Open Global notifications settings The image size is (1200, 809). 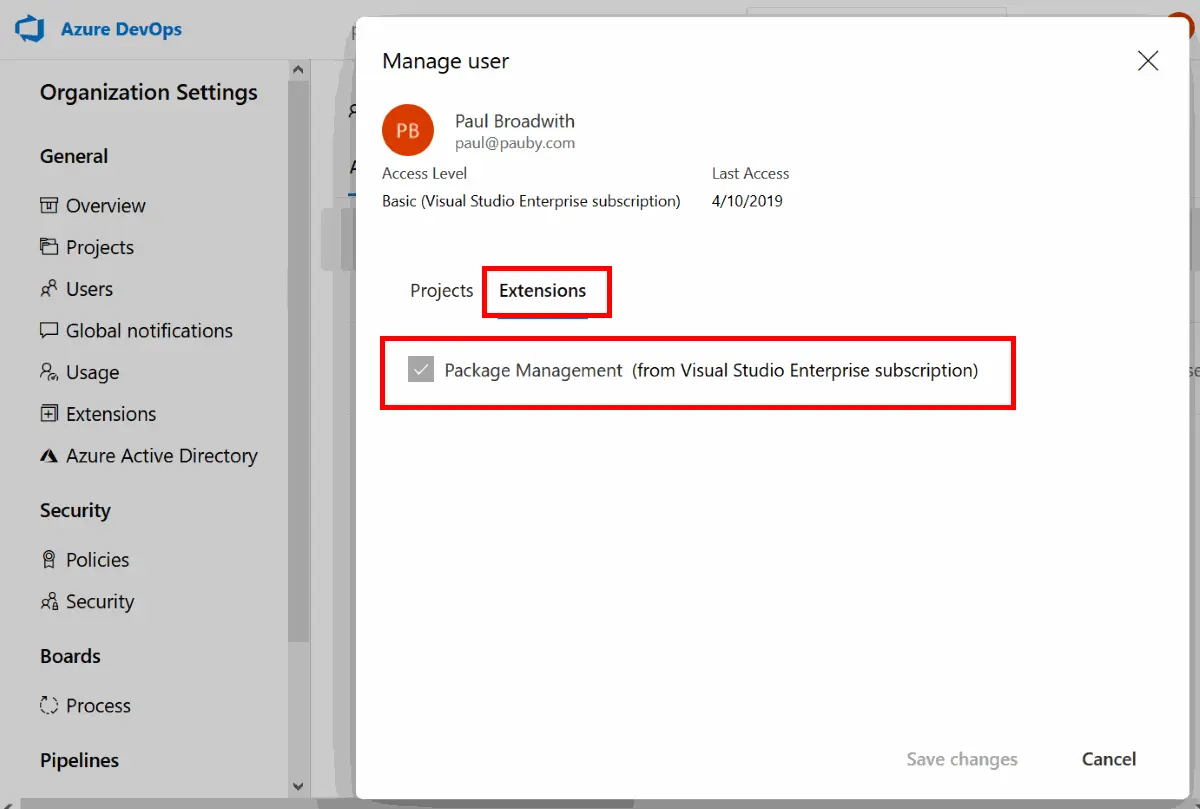click(149, 331)
